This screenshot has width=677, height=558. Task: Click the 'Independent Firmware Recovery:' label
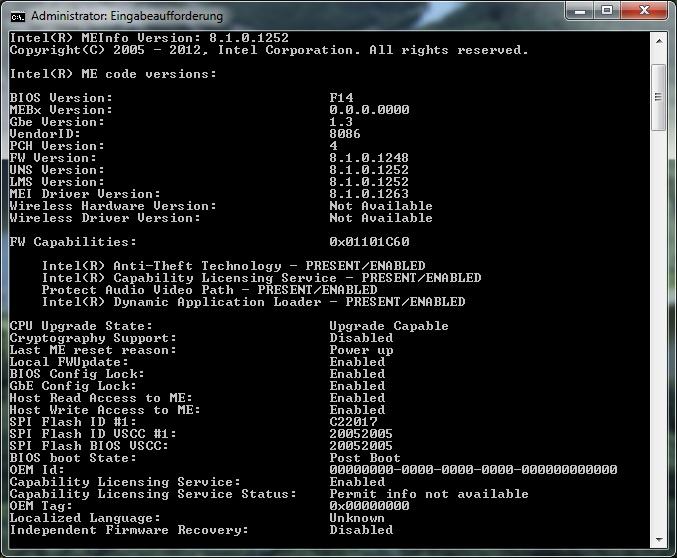(130, 530)
